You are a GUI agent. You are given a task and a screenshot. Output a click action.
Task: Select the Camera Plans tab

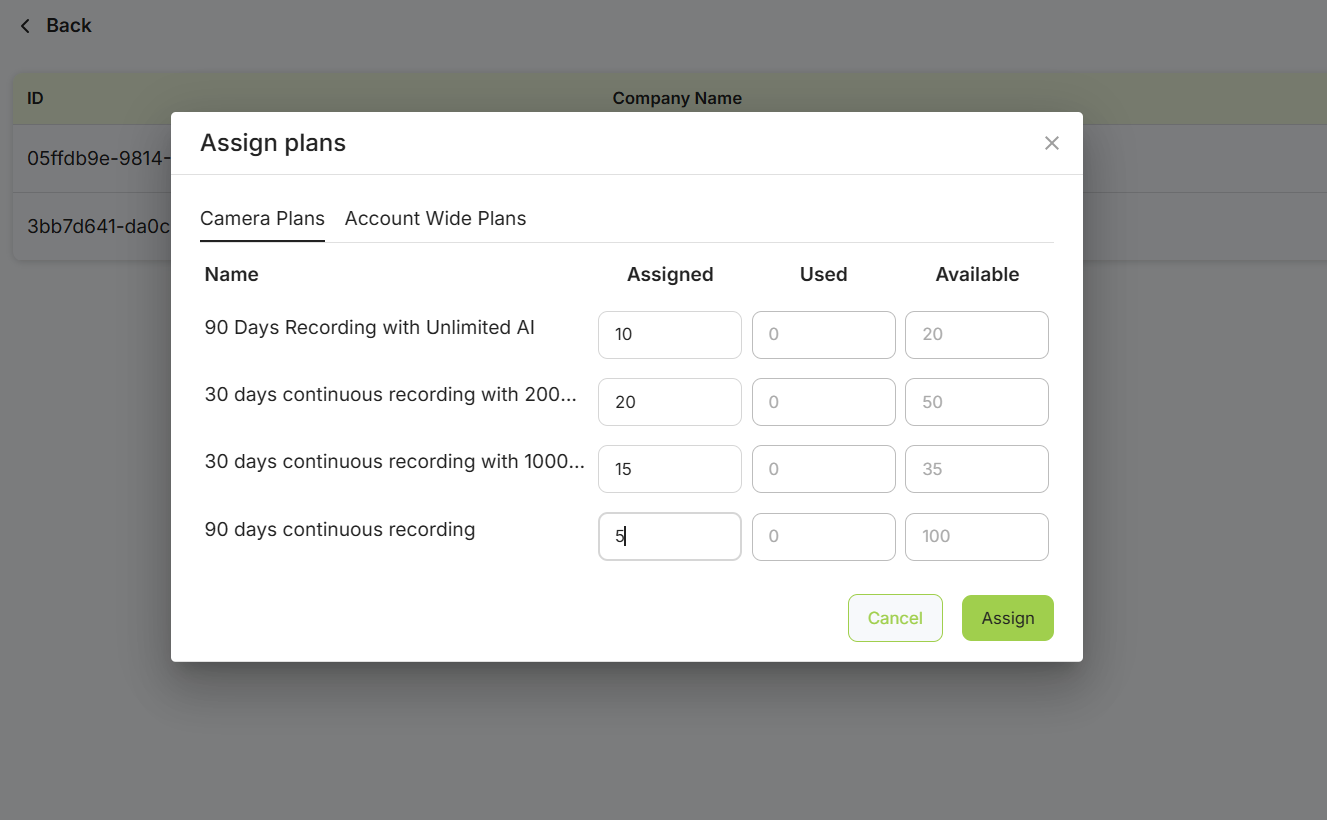click(x=262, y=218)
